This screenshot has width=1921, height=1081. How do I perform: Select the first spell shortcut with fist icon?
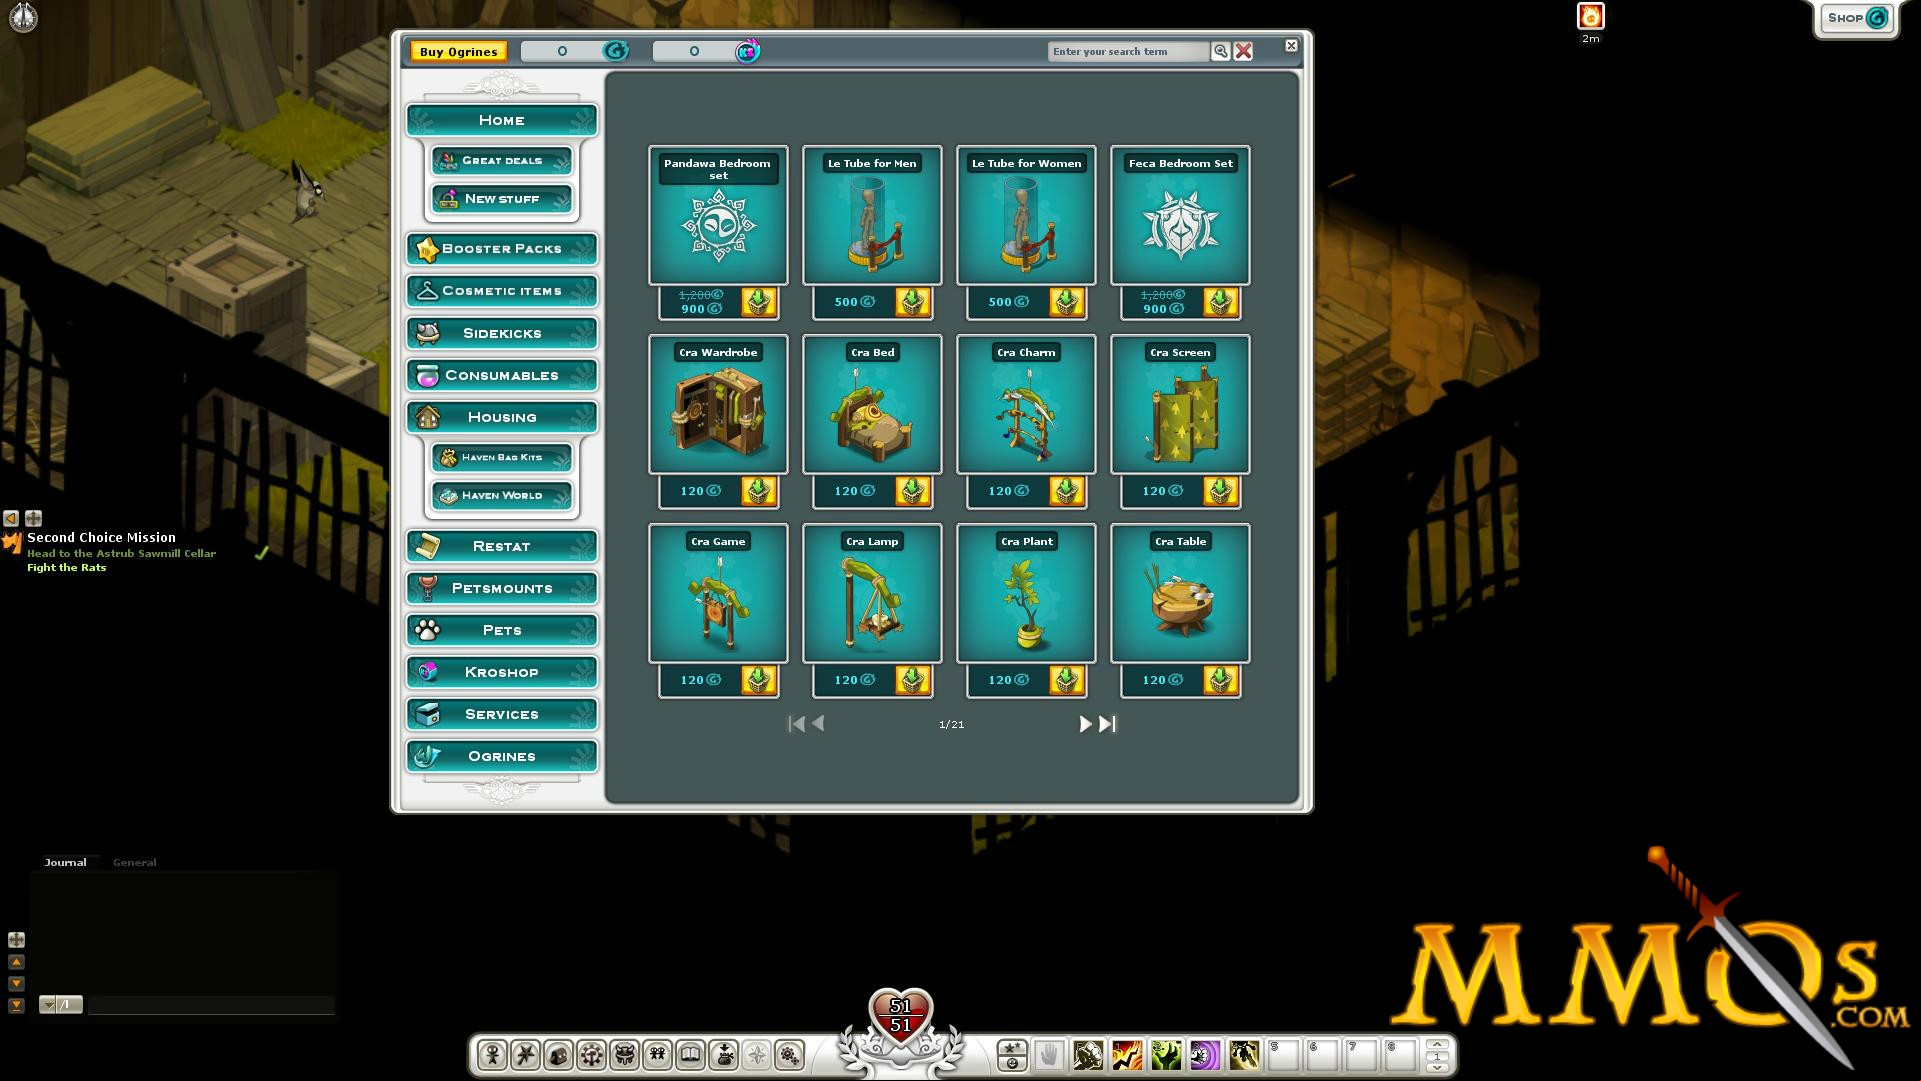click(x=1088, y=1055)
